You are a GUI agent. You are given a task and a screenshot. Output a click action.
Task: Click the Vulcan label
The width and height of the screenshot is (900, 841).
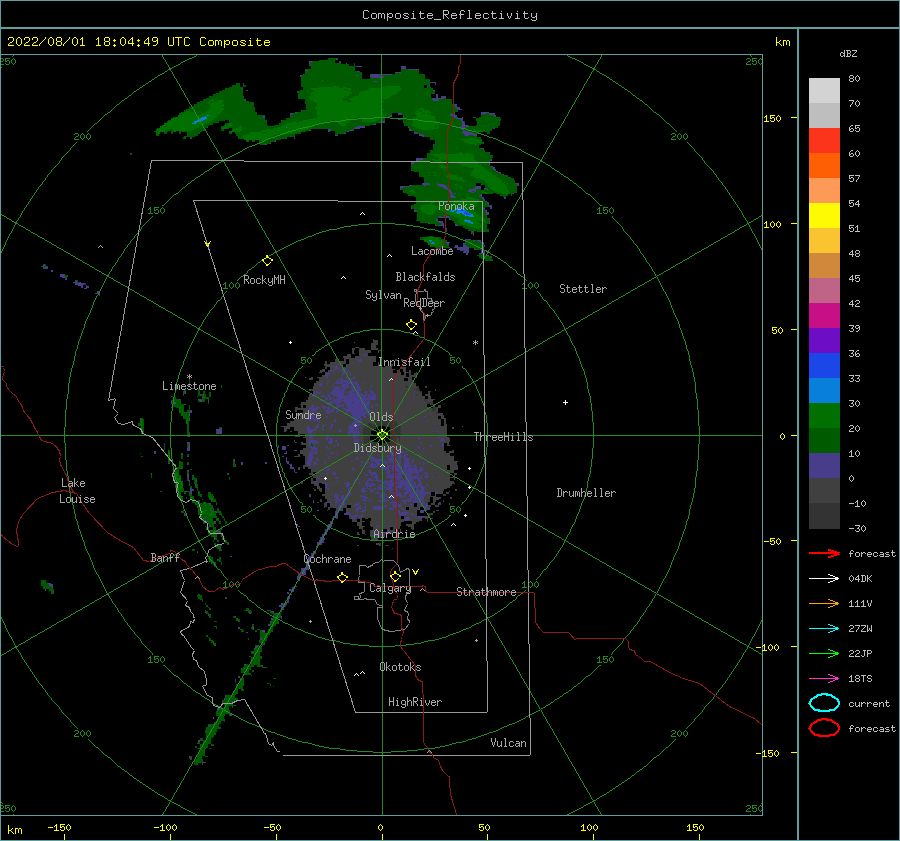(x=508, y=743)
